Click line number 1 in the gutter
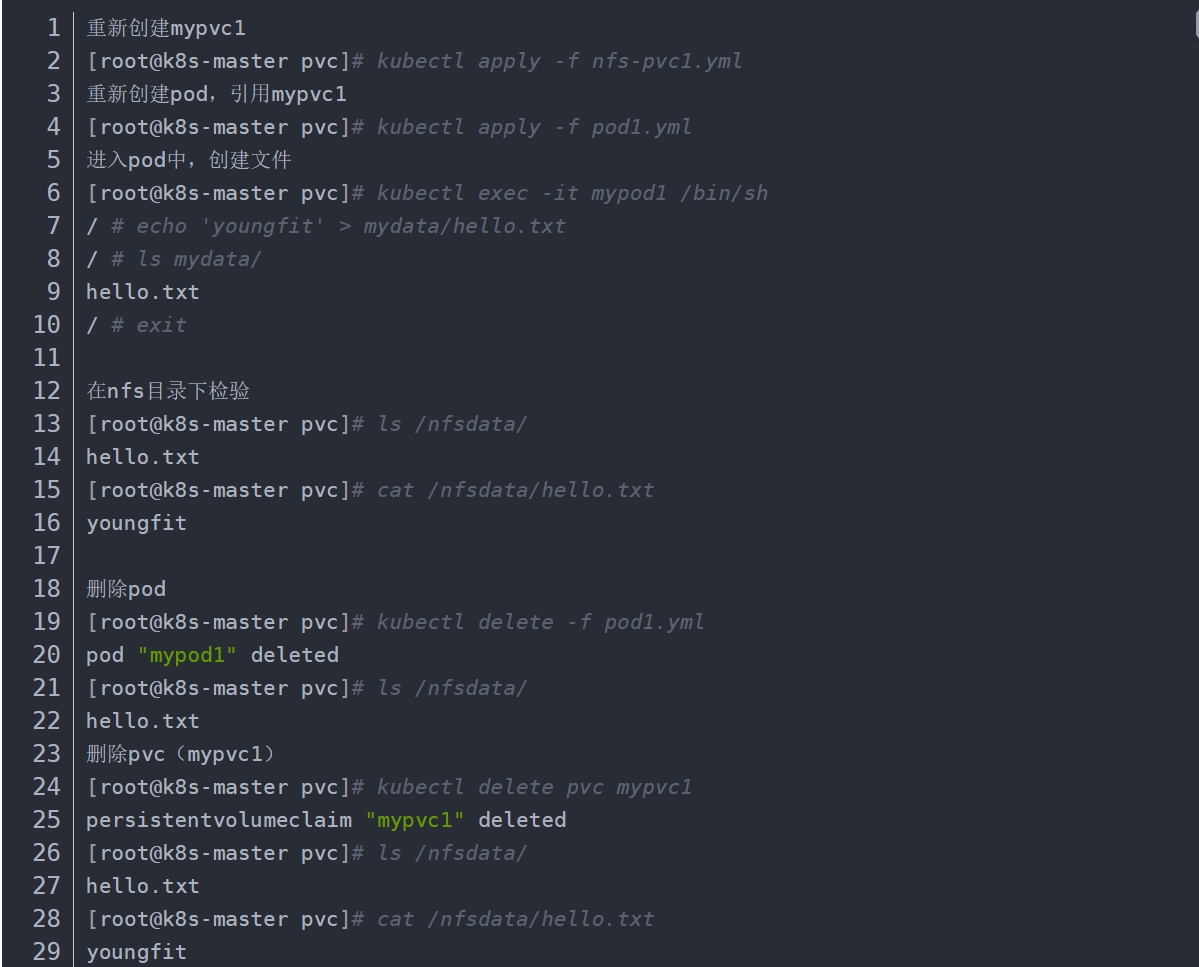Screen dimensions: 1199x967 point(53,28)
